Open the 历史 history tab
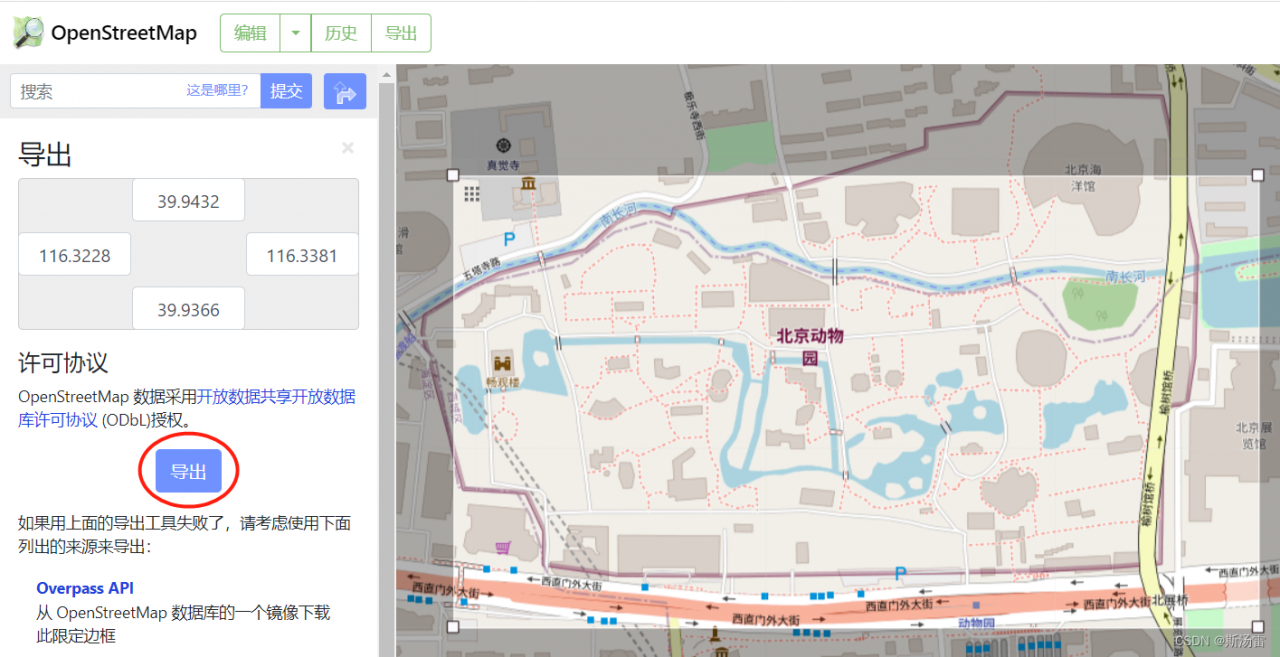Screen dimensions: 1280x657 (341, 33)
